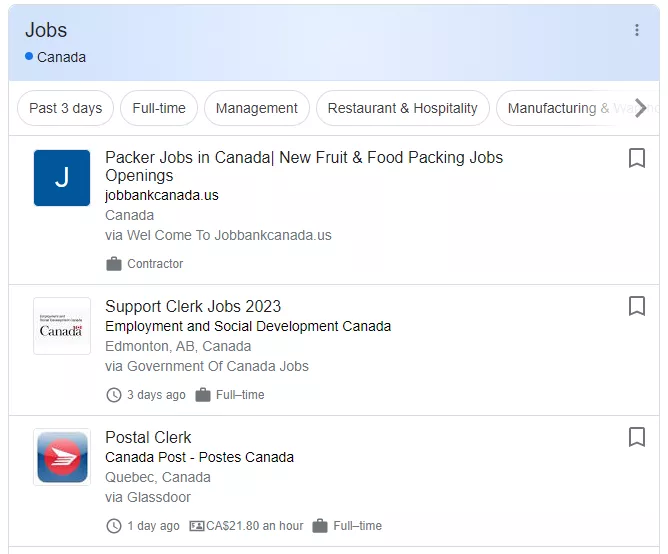Open Support Clerk Jobs 2023 posting

(193, 306)
